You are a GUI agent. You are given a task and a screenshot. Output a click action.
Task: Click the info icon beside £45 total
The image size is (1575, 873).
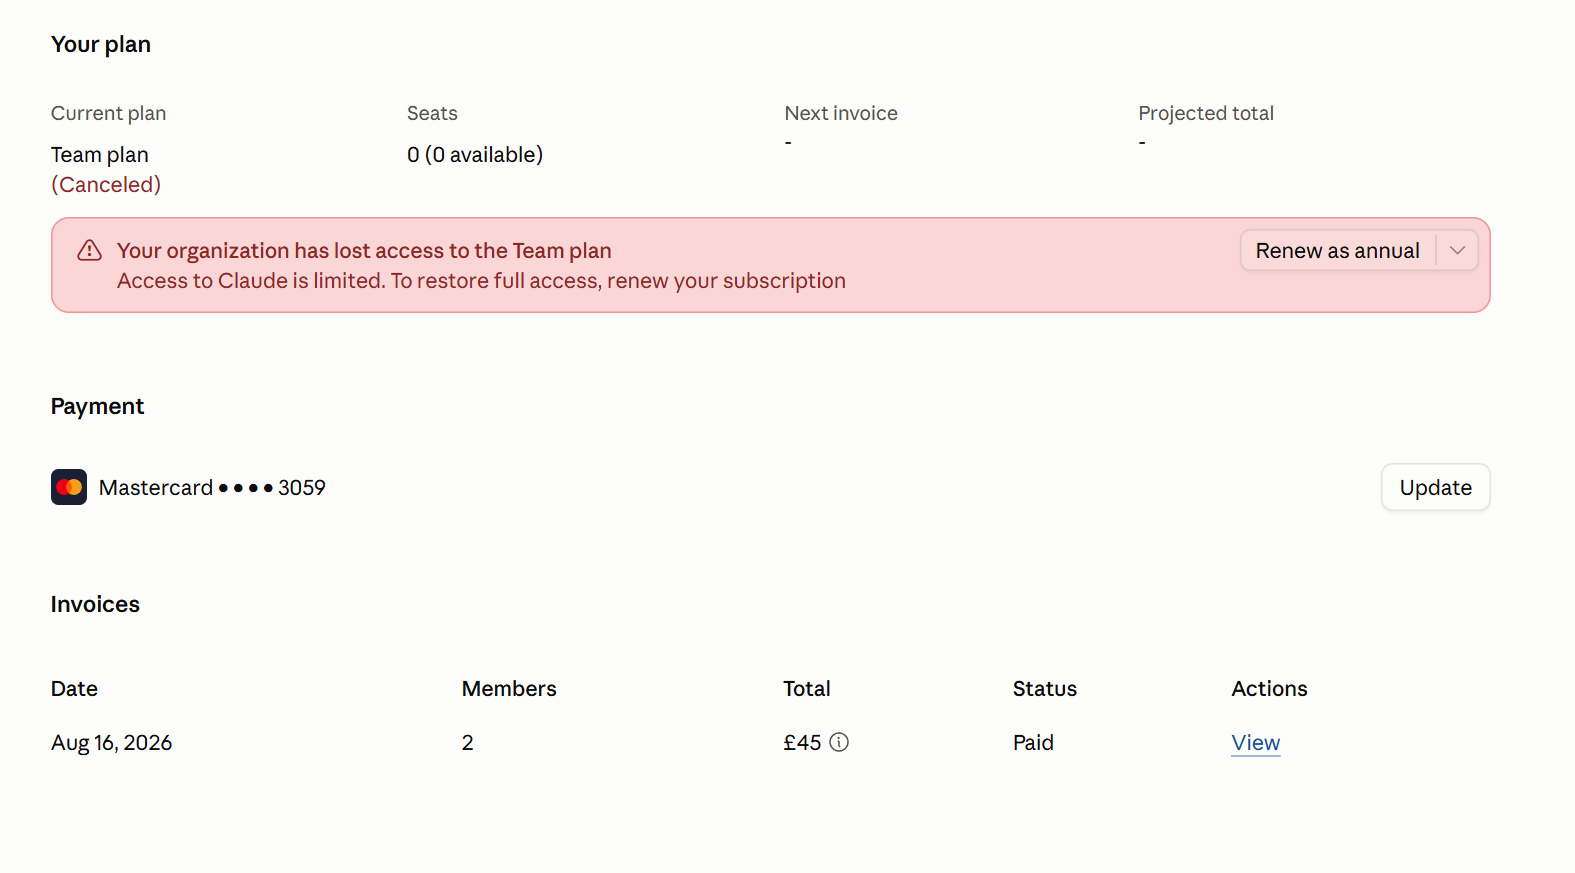click(x=839, y=742)
